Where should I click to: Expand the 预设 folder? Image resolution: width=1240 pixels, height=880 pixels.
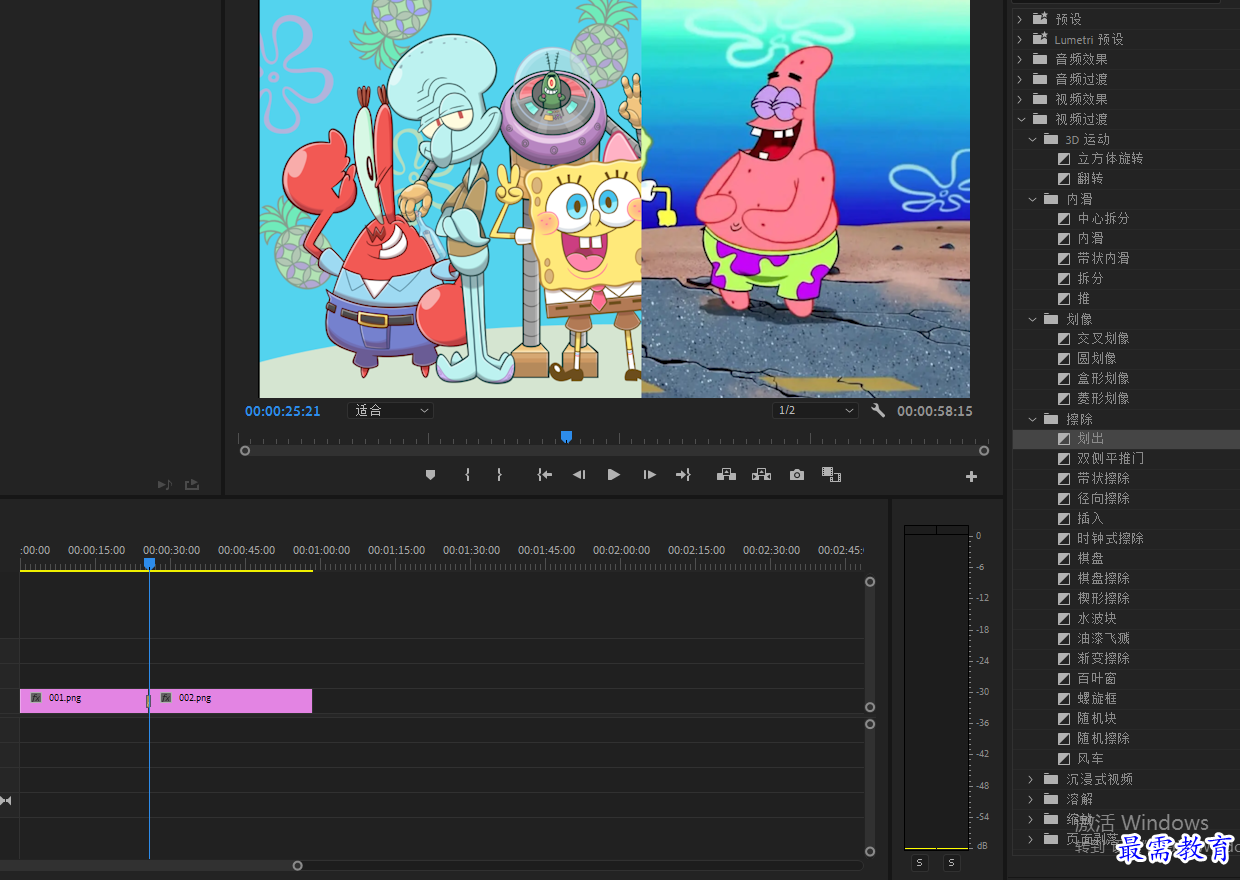(1020, 19)
